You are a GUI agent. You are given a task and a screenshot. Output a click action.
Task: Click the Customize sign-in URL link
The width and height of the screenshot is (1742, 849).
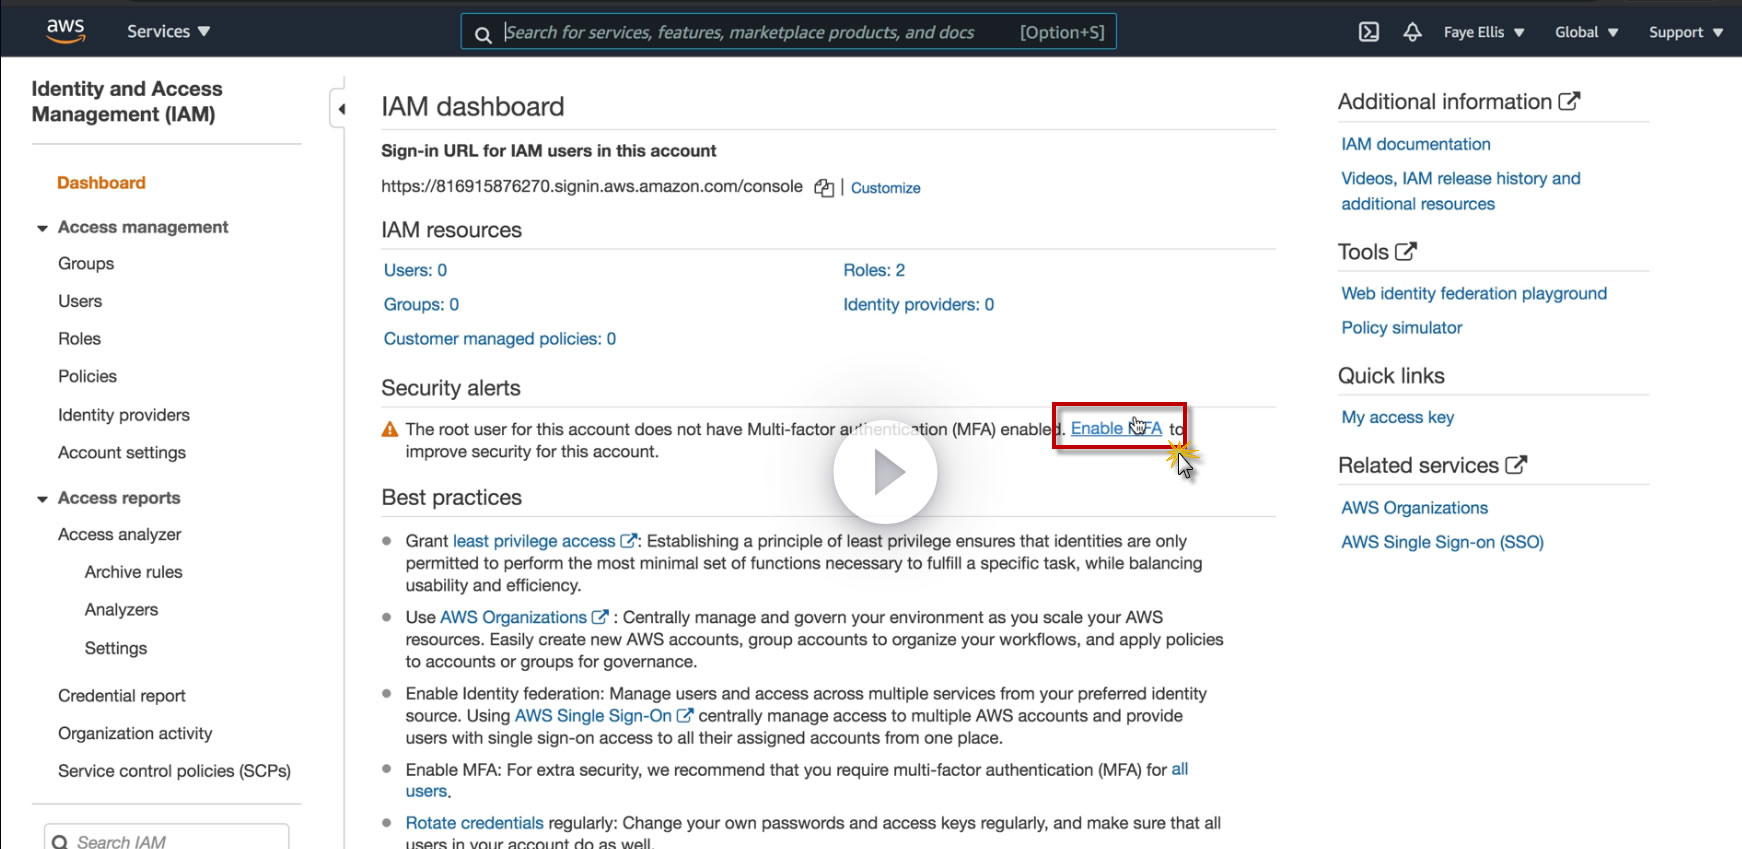886,188
